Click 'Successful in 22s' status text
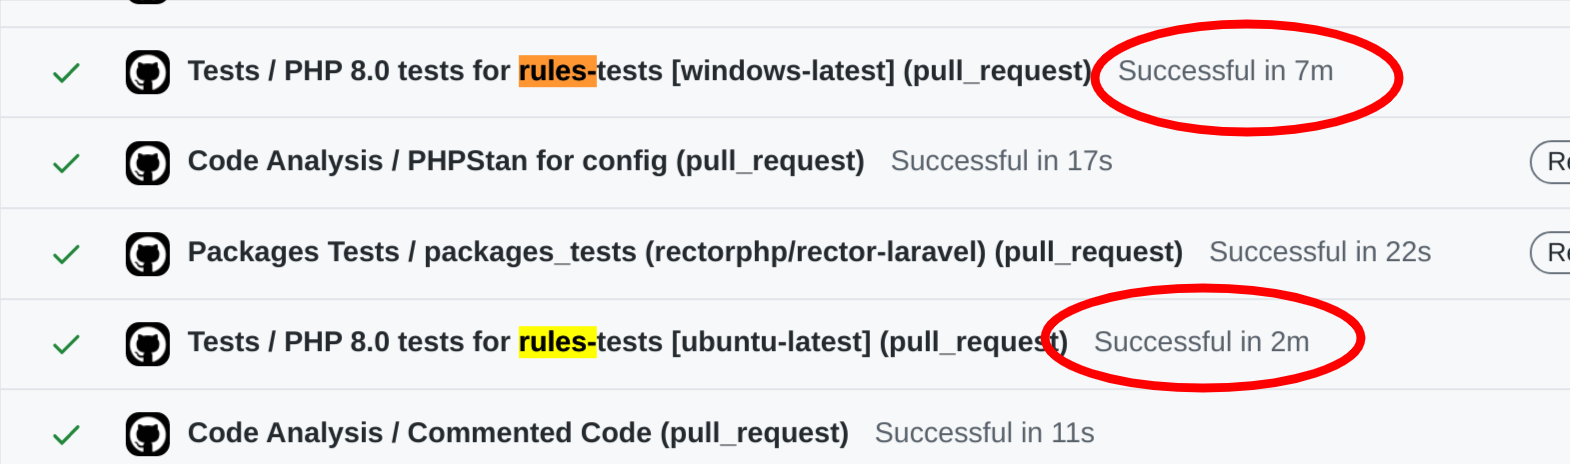 [1320, 252]
